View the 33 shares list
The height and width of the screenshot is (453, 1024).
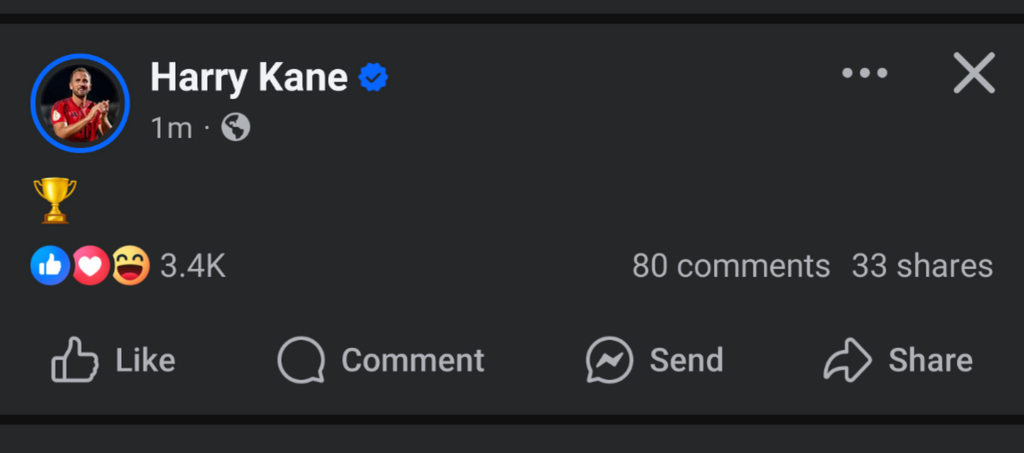pos(922,266)
